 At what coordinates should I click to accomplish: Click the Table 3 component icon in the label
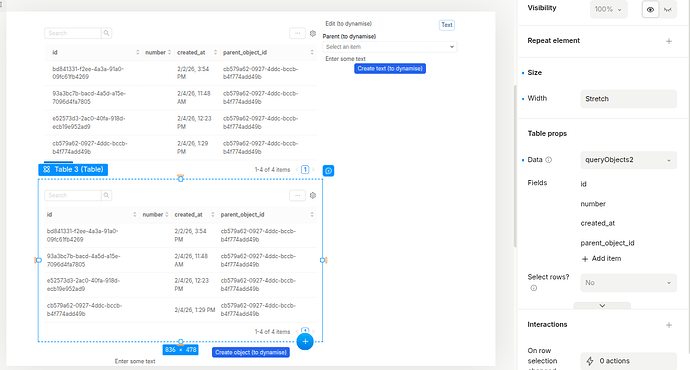pos(47,169)
